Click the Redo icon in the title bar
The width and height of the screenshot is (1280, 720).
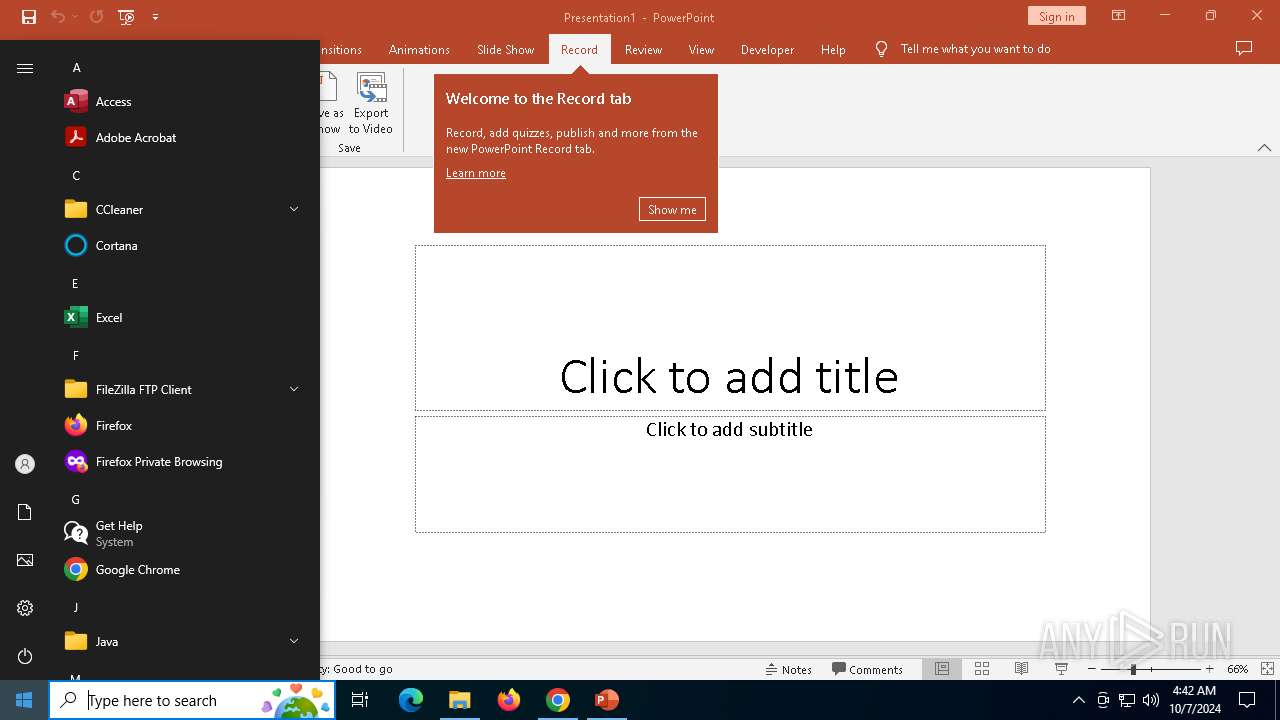coord(96,17)
